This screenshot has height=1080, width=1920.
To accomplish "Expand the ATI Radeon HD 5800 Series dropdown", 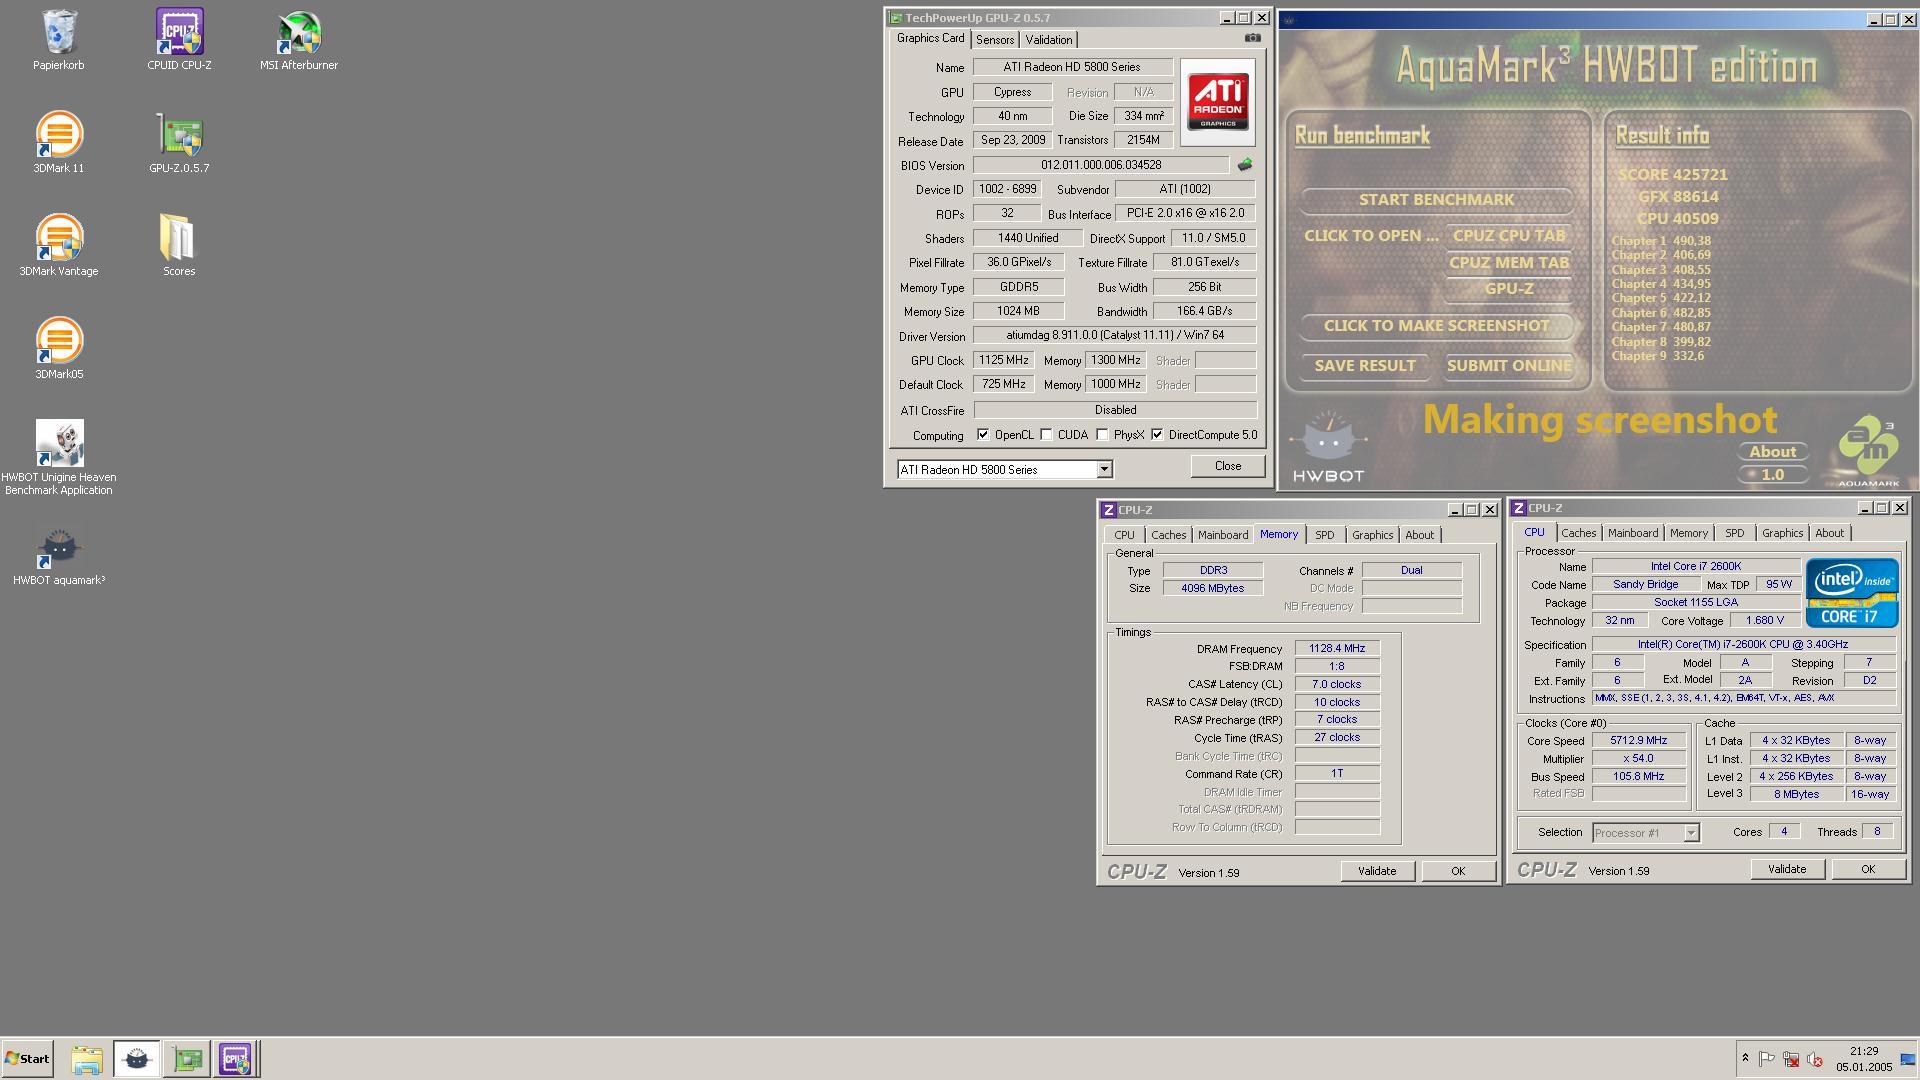I will (1104, 470).
